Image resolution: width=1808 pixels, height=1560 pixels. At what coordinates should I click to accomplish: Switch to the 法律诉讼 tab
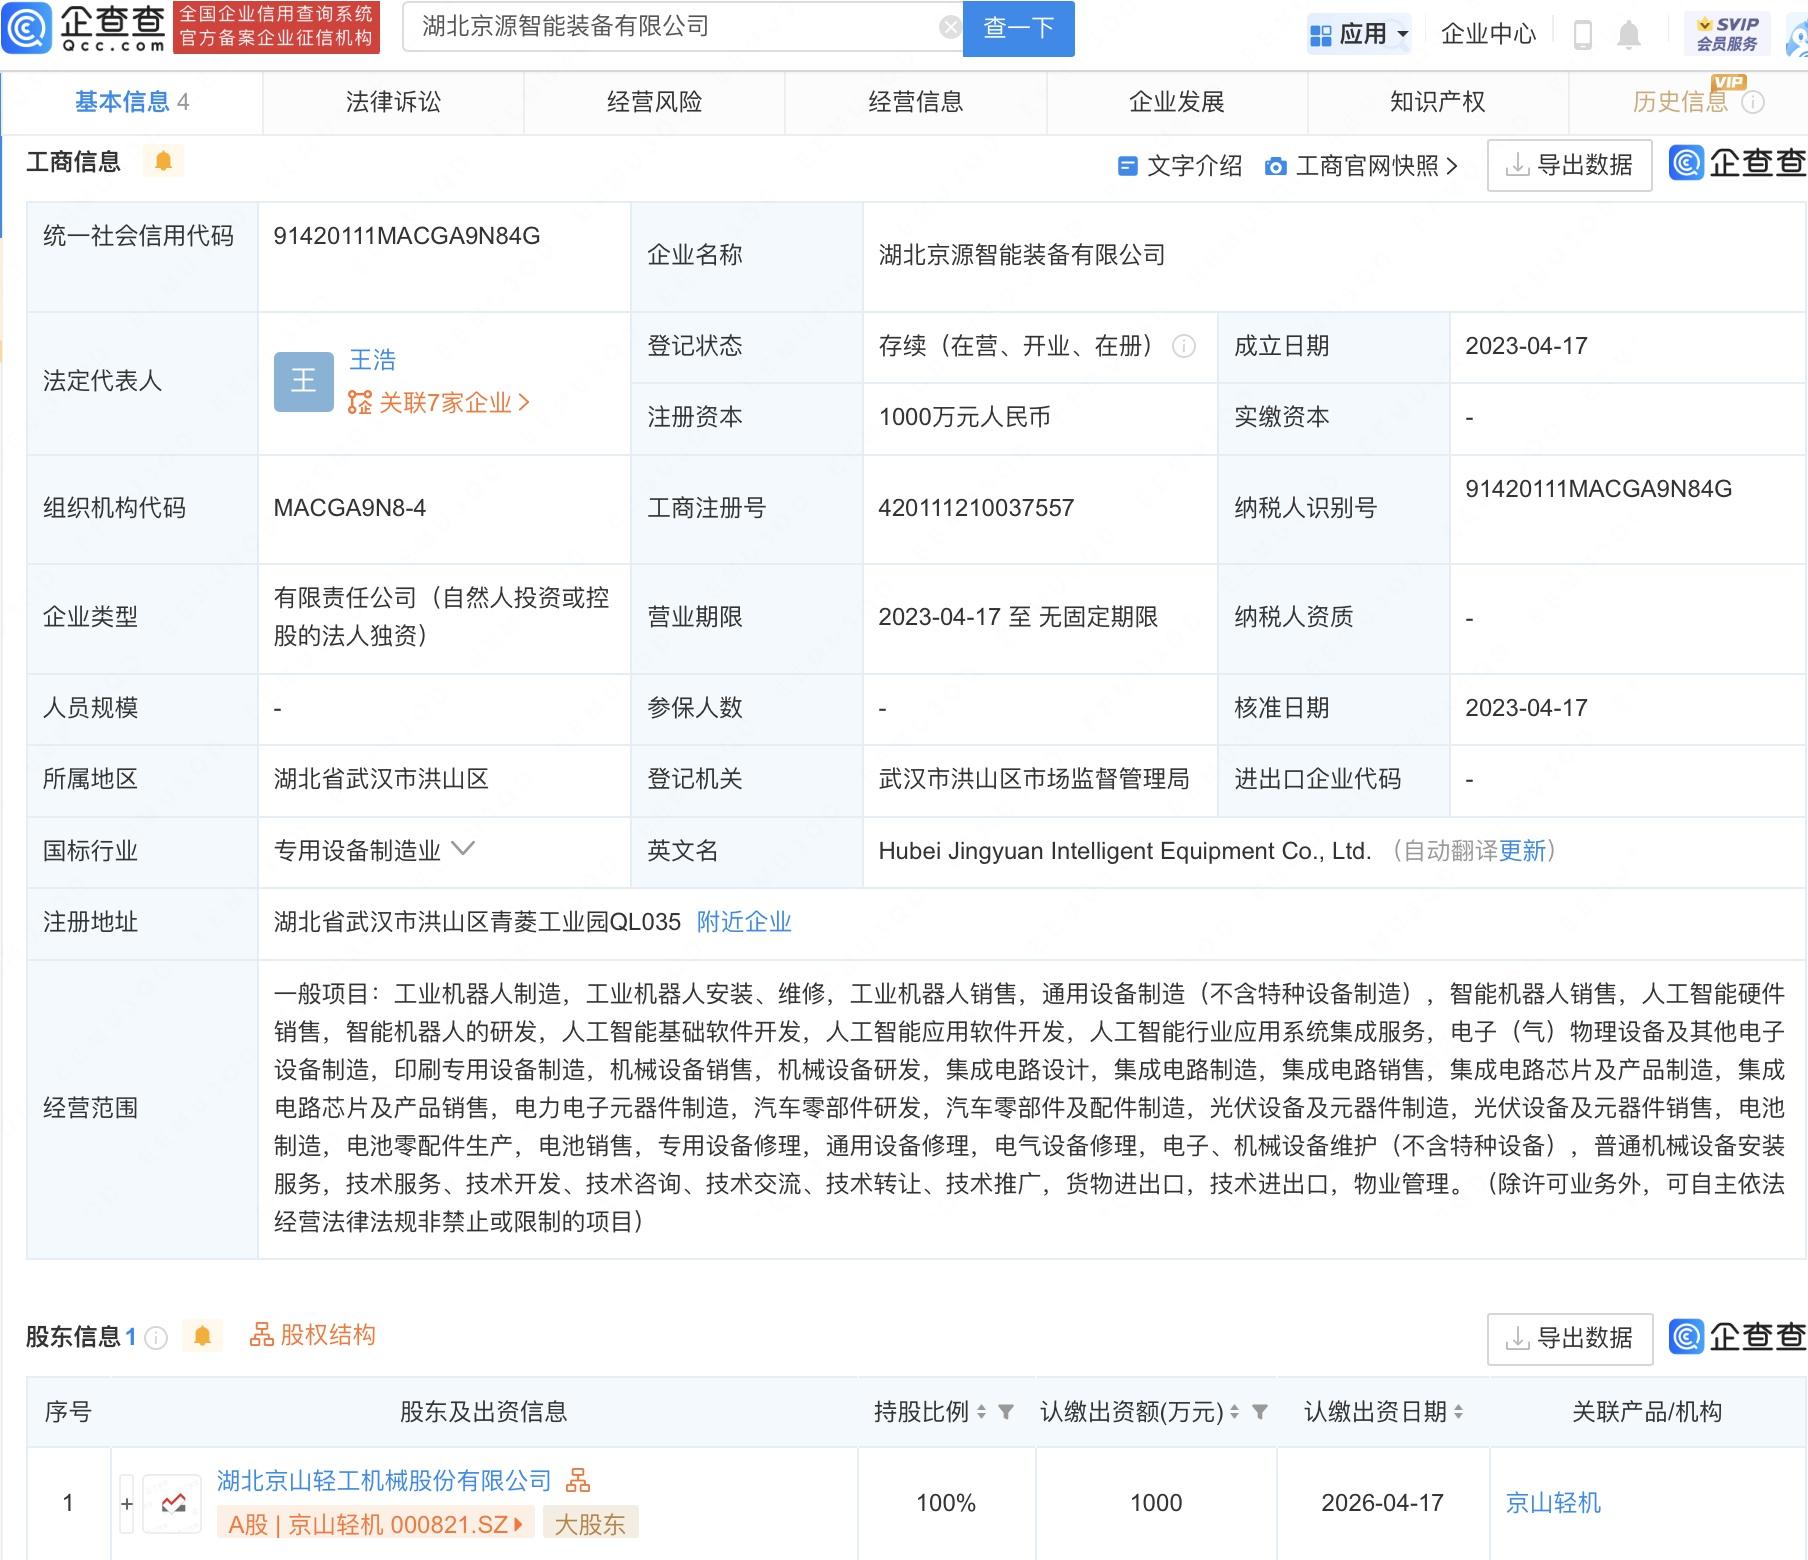(x=393, y=102)
